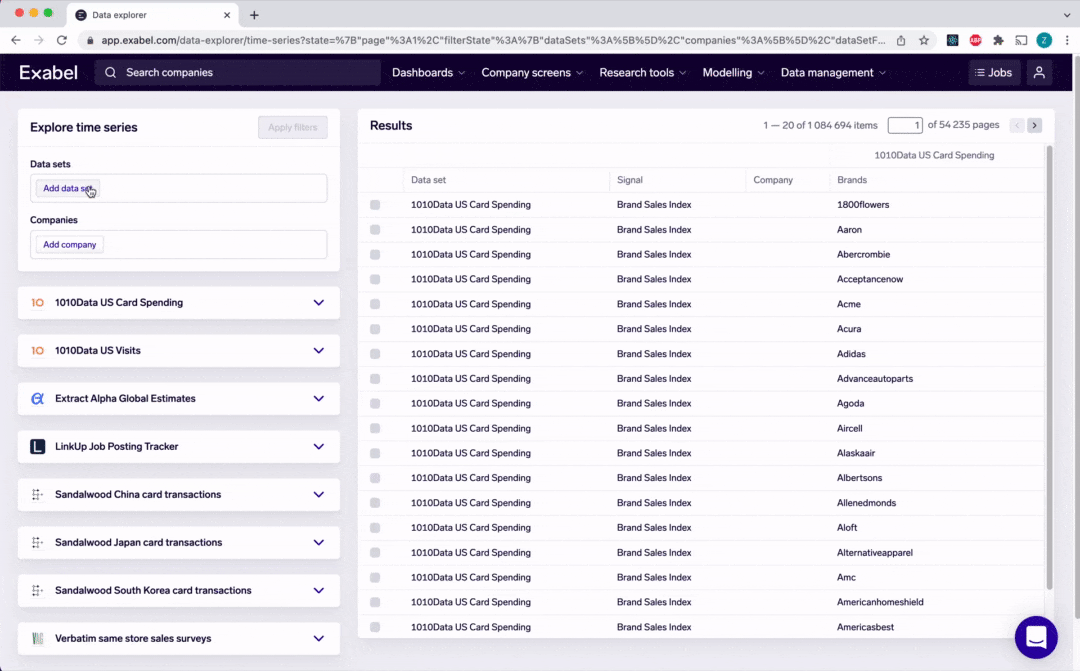Click the Extract Alpha logo icon
This screenshot has height=671, width=1080.
pos(38,398)
